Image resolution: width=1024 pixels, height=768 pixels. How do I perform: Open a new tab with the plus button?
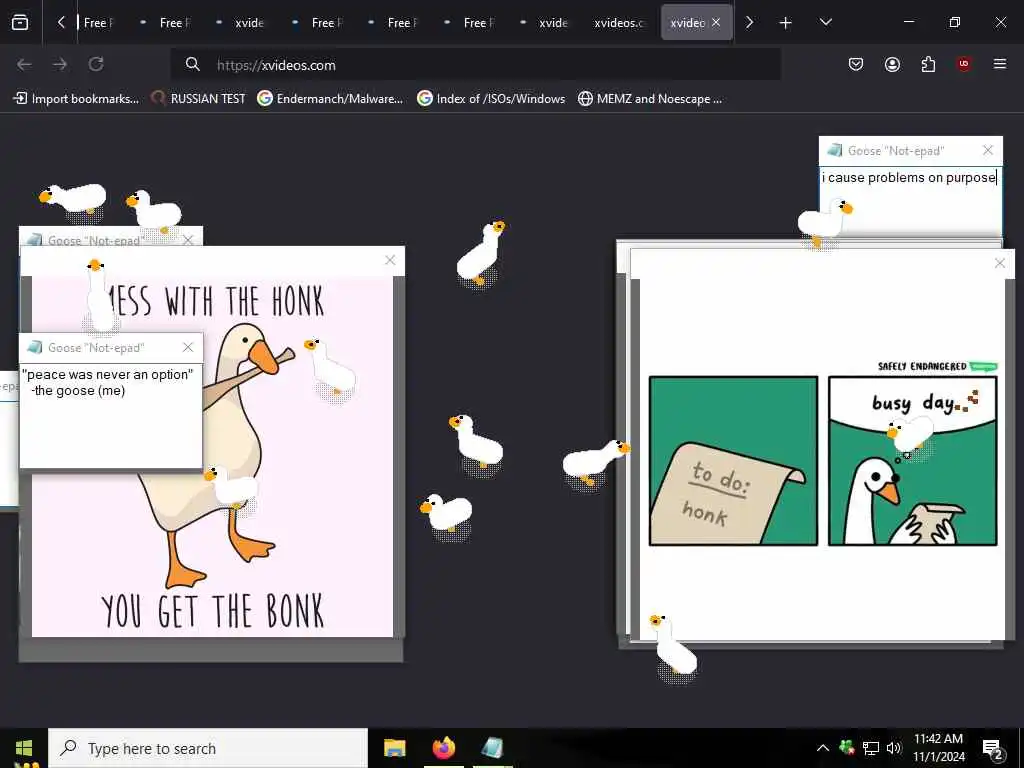coord(785,23)
